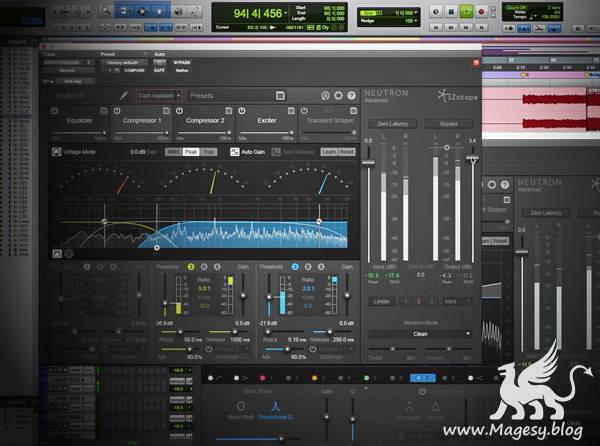Open the Grid value dropdown

coord(416,13)
